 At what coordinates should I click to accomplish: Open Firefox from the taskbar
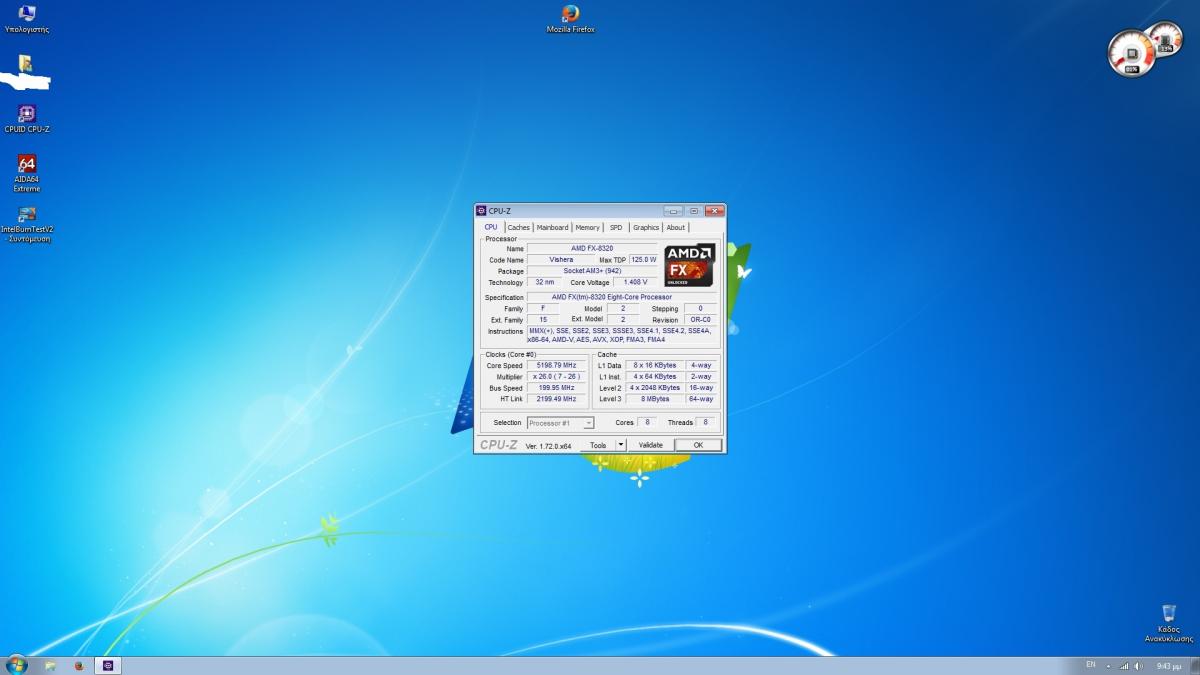[x=79, y=665]
